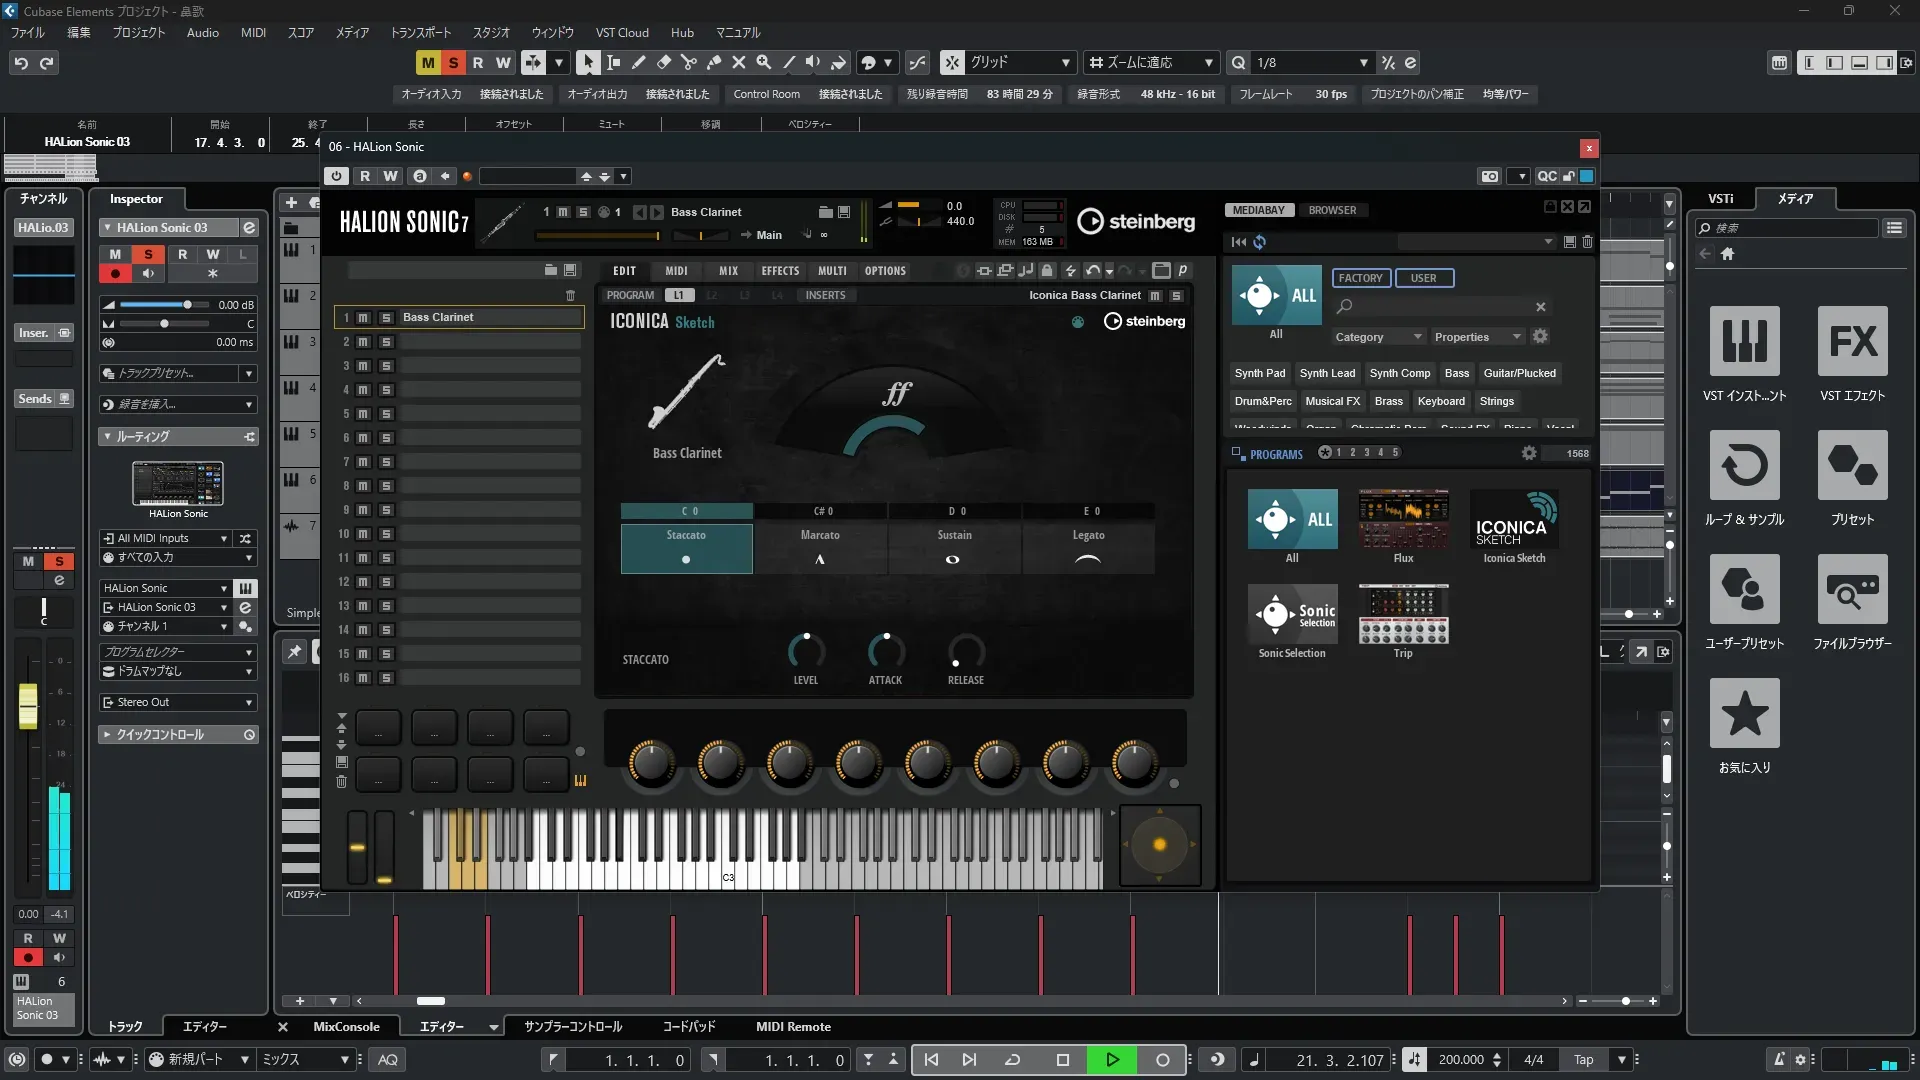Select the Zoom magnifier tool
The width and height of the screenshot is (1920, 1080).
[x=763, y=62]
